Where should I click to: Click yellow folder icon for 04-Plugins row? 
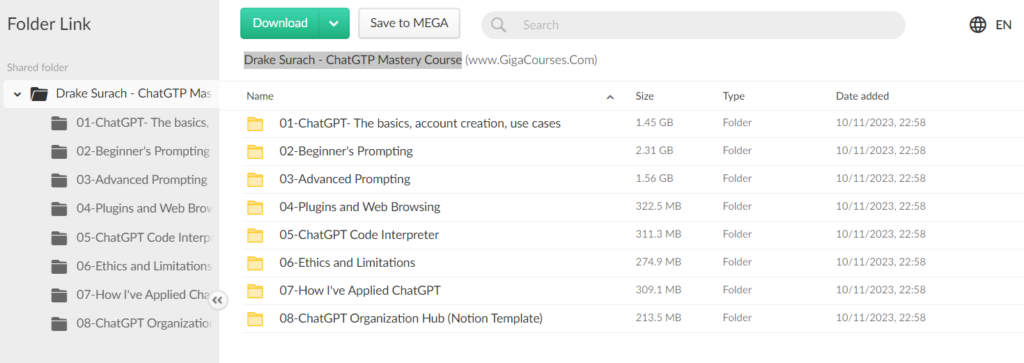click(x=255, y=208)
